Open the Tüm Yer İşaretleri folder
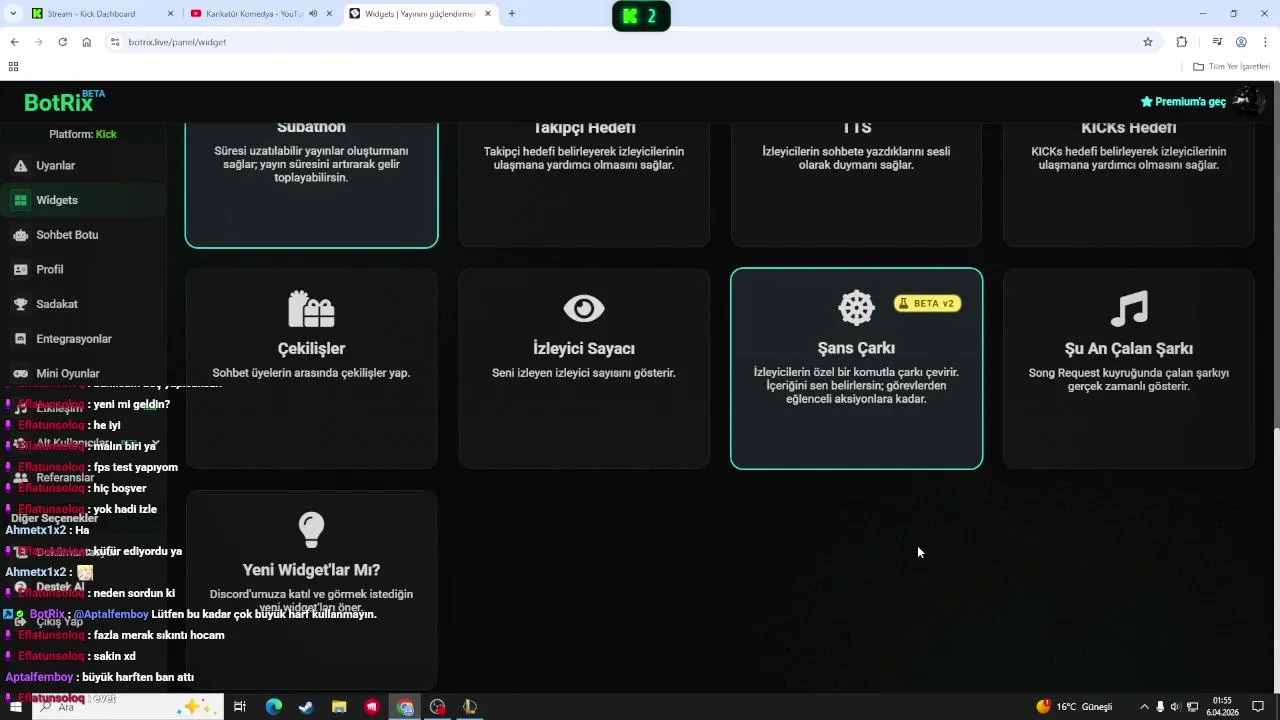Screen dimensions: 1280x720 click(1232, 67)
